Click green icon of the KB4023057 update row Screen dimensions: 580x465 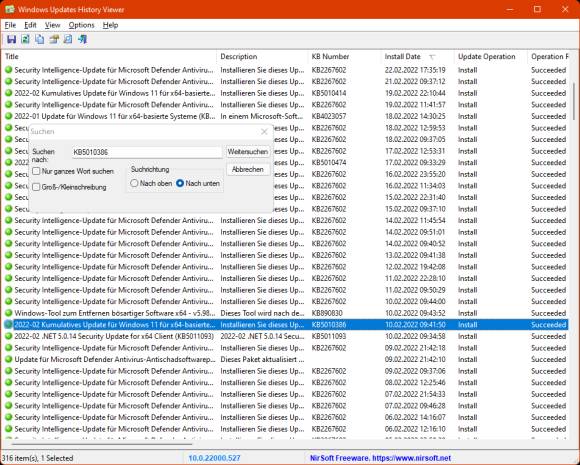[9, 116]
